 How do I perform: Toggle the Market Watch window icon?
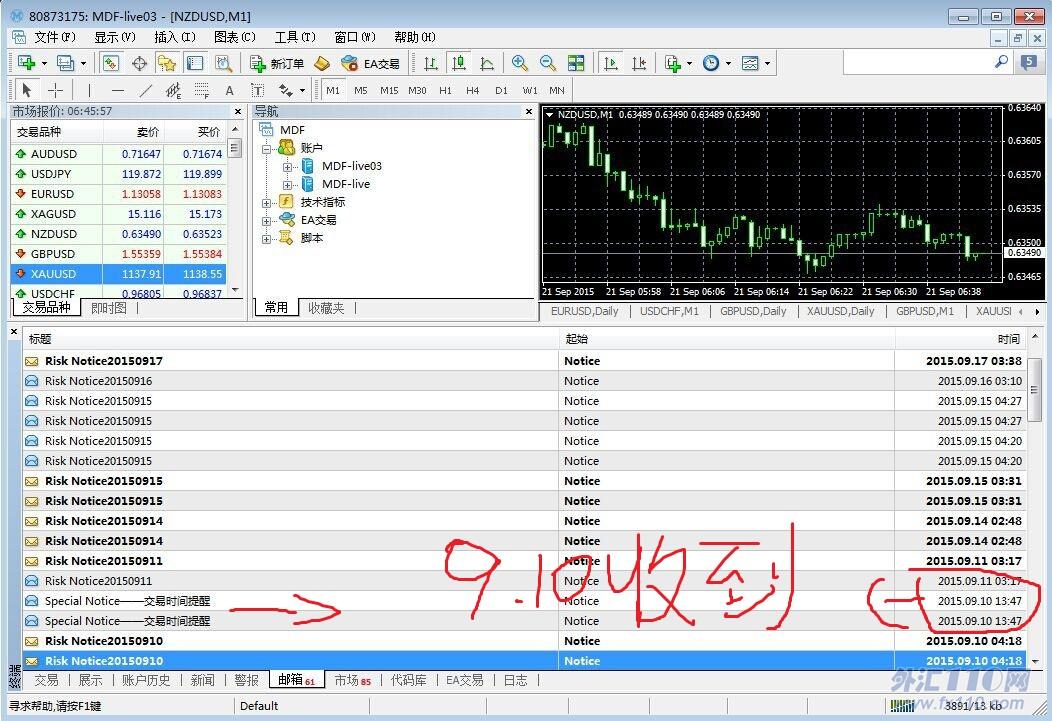point(111,63)
